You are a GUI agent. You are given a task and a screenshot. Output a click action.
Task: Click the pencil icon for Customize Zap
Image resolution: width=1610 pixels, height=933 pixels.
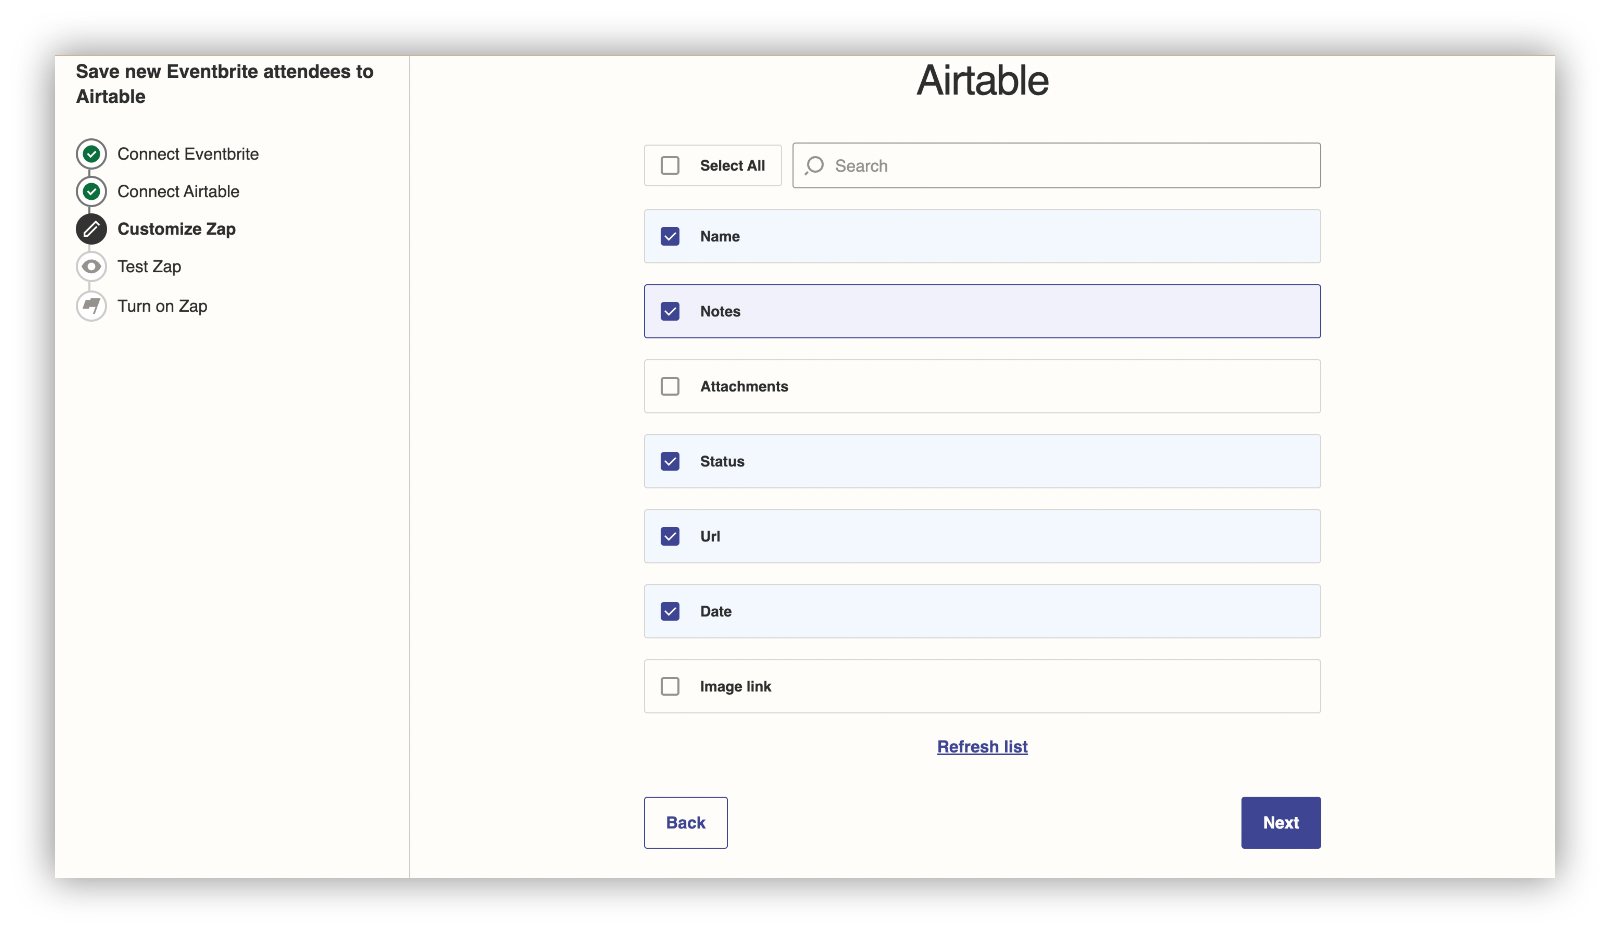[91, 229]
